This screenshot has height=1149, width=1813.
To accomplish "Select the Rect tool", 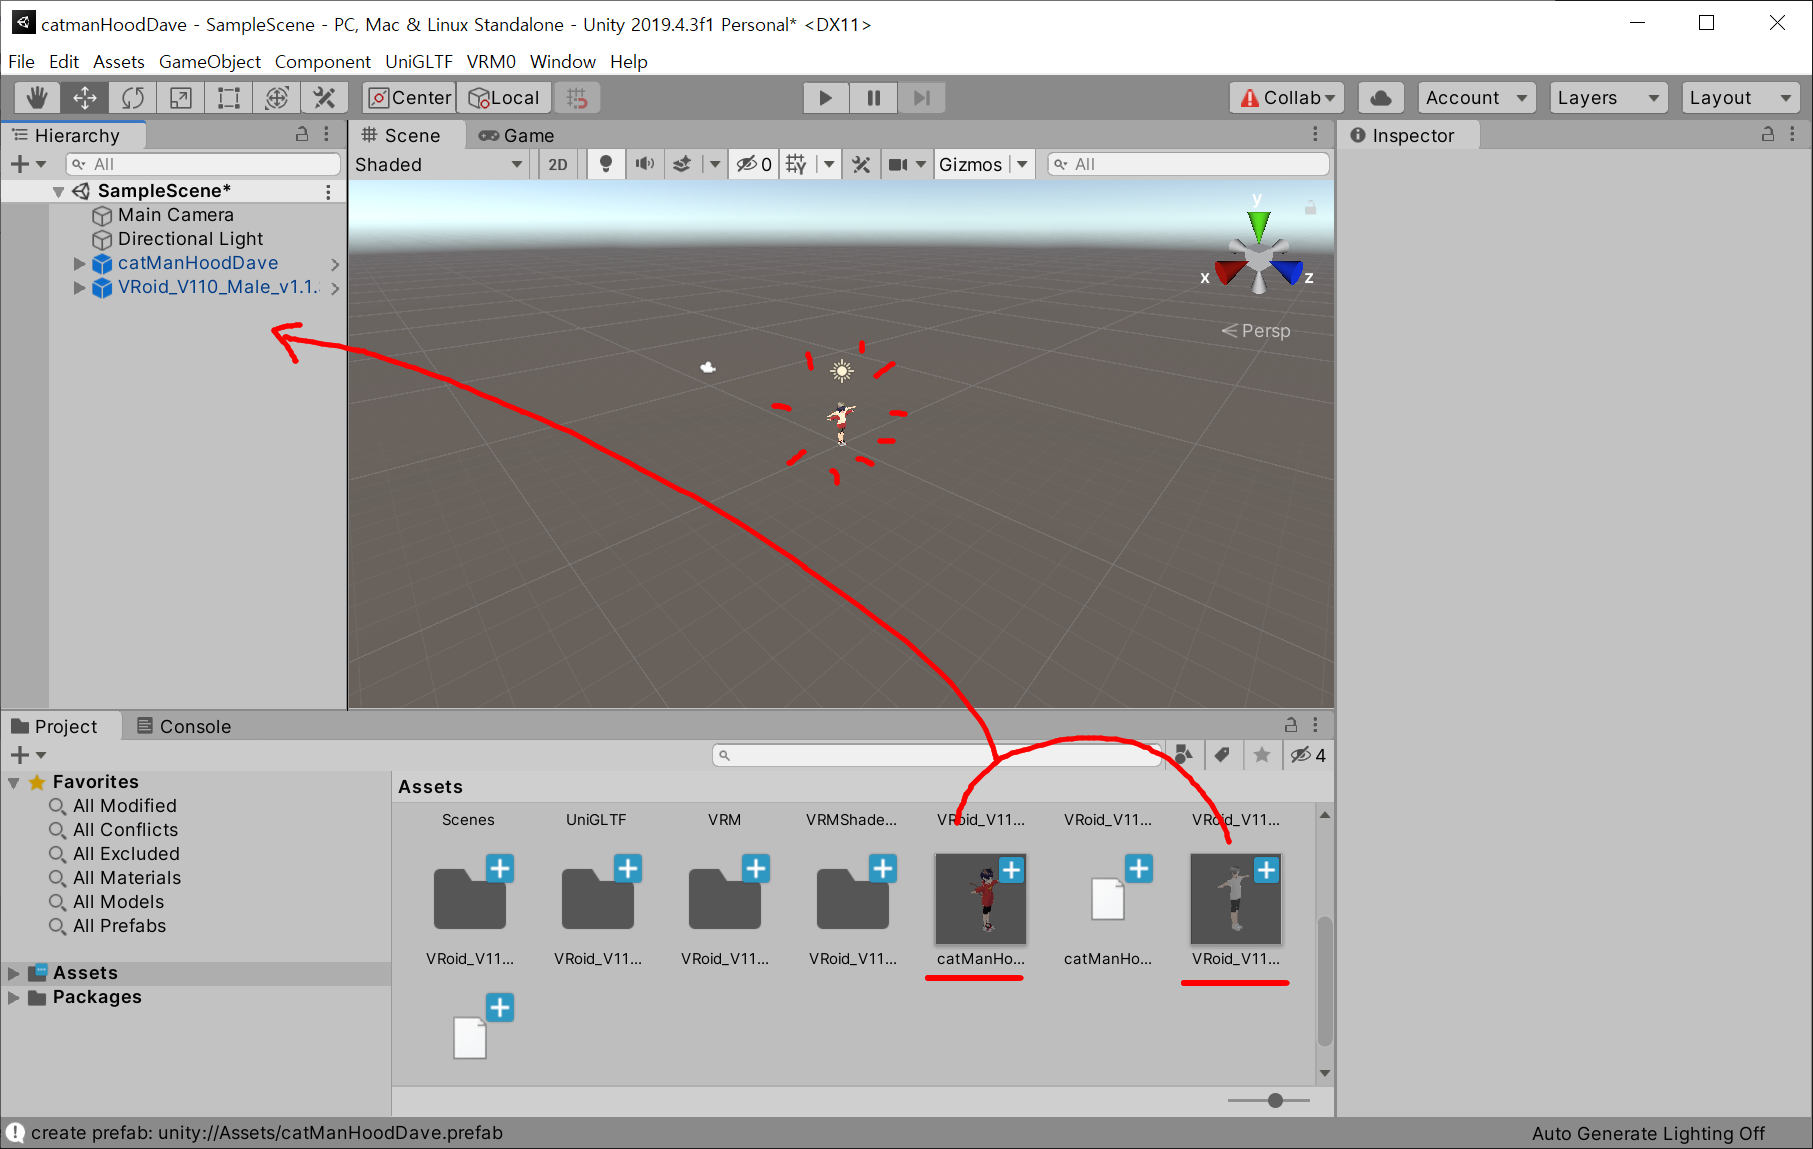I will [229, 97].
